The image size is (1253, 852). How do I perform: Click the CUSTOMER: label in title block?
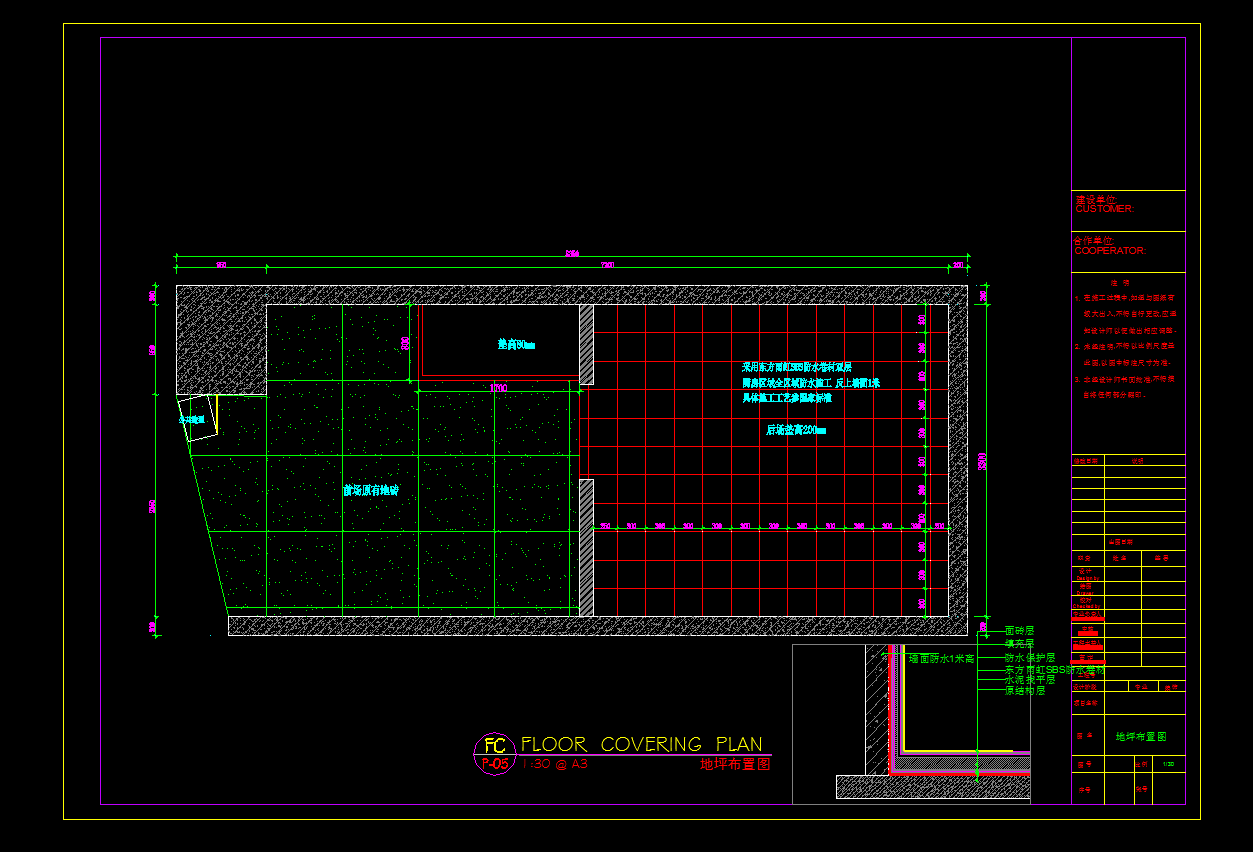pos(1104,209)
